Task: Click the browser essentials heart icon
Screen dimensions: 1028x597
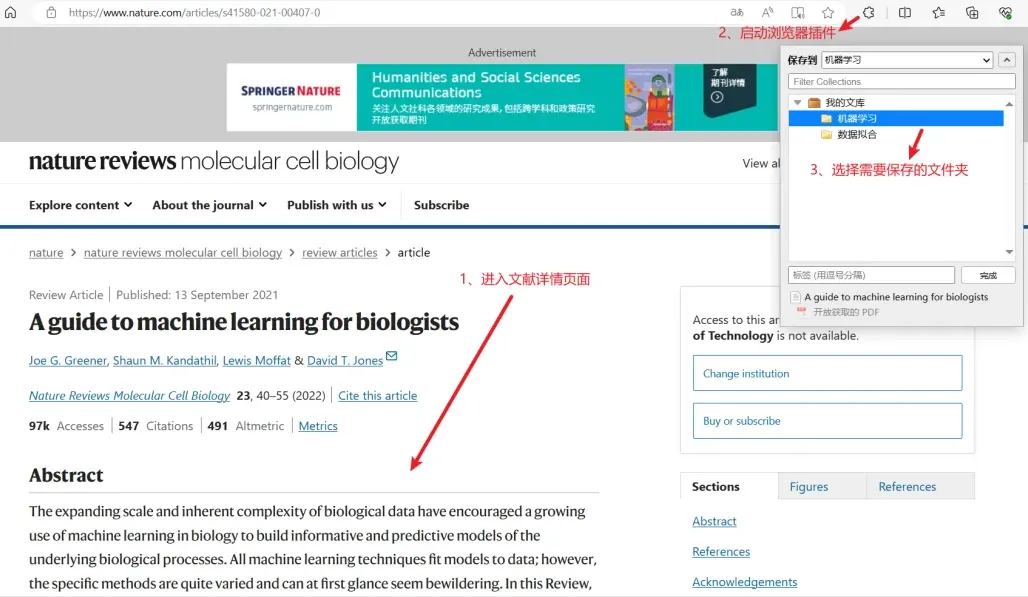Action: pos(1005,13)
